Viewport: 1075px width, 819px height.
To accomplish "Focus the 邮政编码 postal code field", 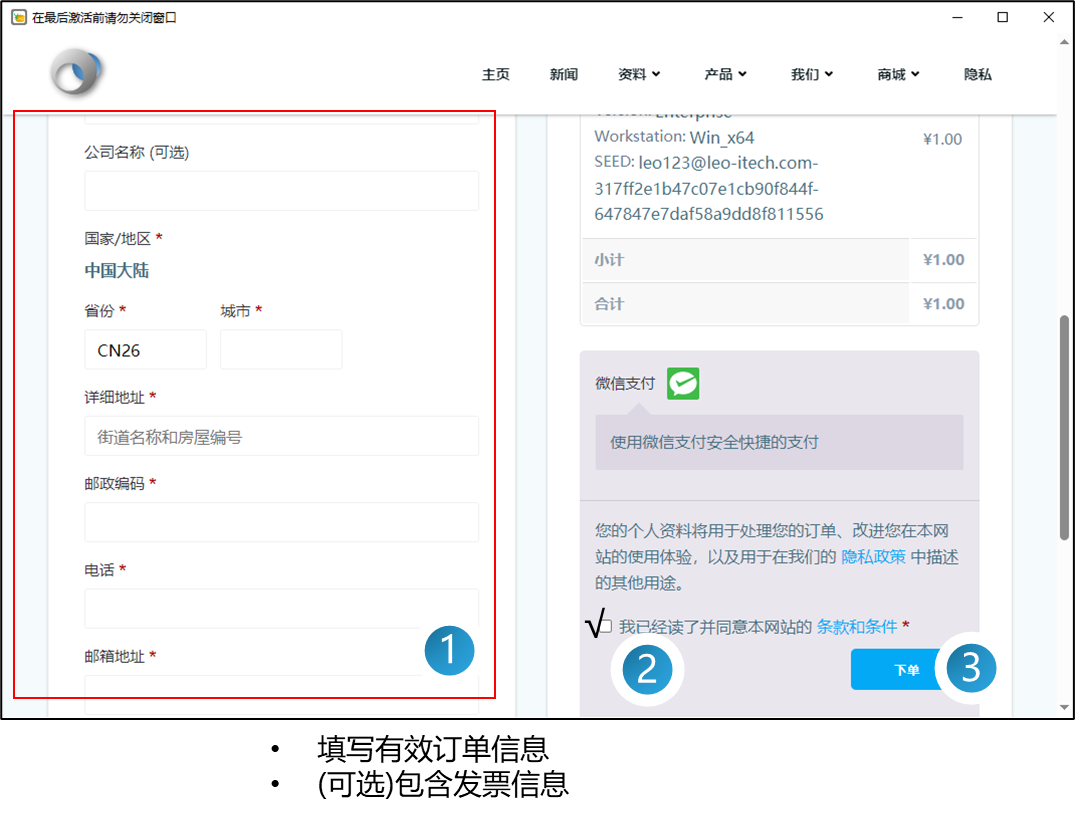I will (281, 522).
